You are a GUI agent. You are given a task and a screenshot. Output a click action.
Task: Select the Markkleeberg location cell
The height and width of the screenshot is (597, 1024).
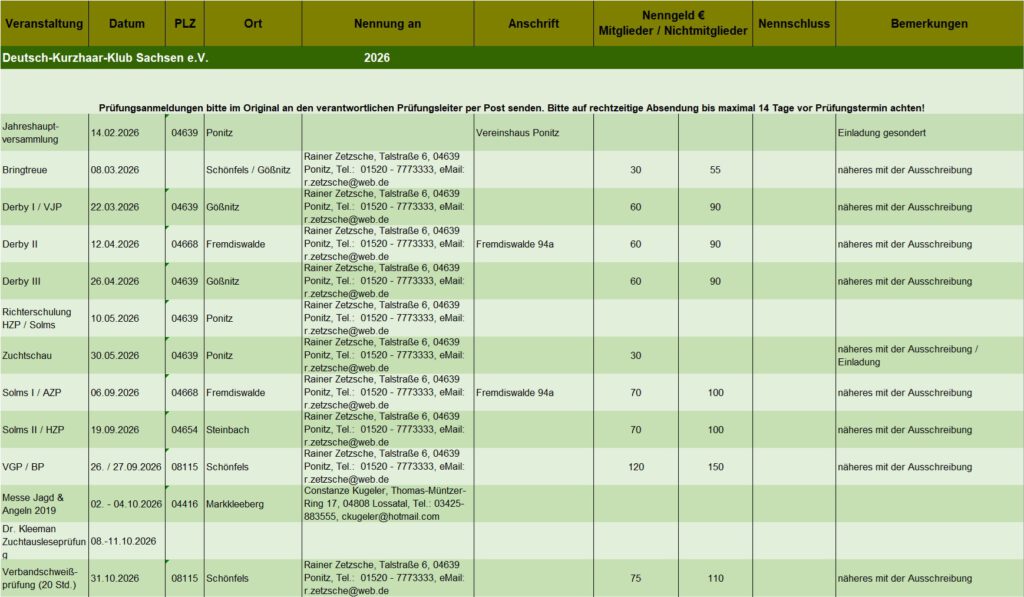[252, 504]
